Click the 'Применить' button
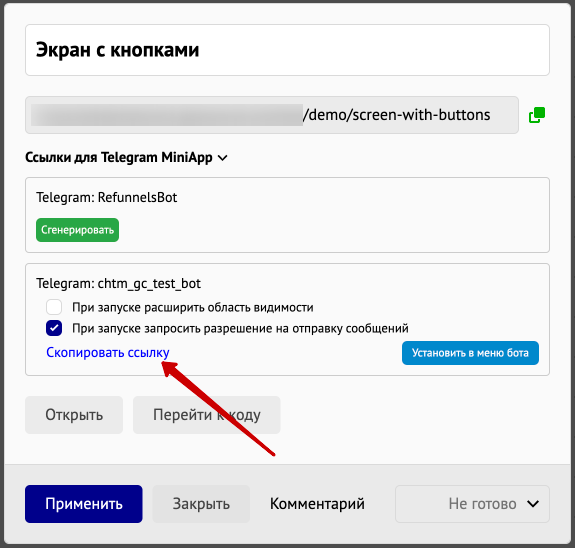Viewport: 575px width, 548px height. click(x=84, y=504)
